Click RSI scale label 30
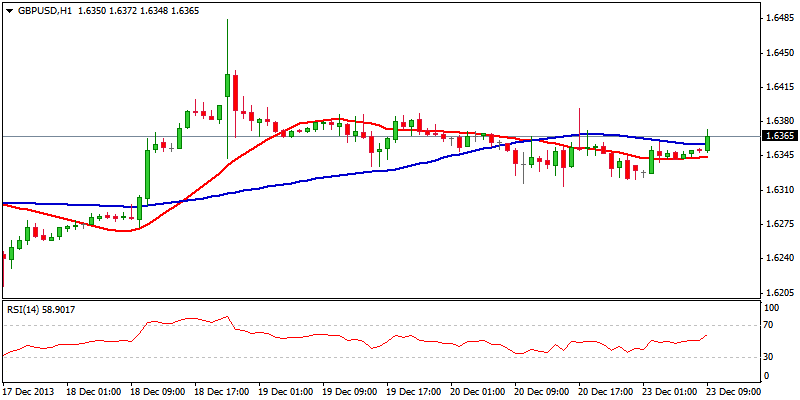The height and width of the screenshot is (400, 800). (770, 356)
